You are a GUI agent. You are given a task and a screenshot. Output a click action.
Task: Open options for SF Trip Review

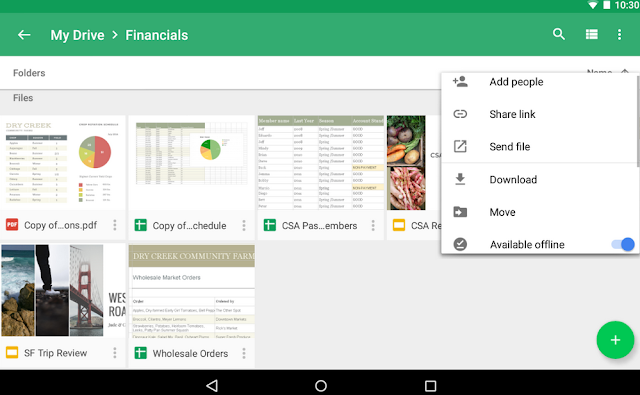[115, 353]
